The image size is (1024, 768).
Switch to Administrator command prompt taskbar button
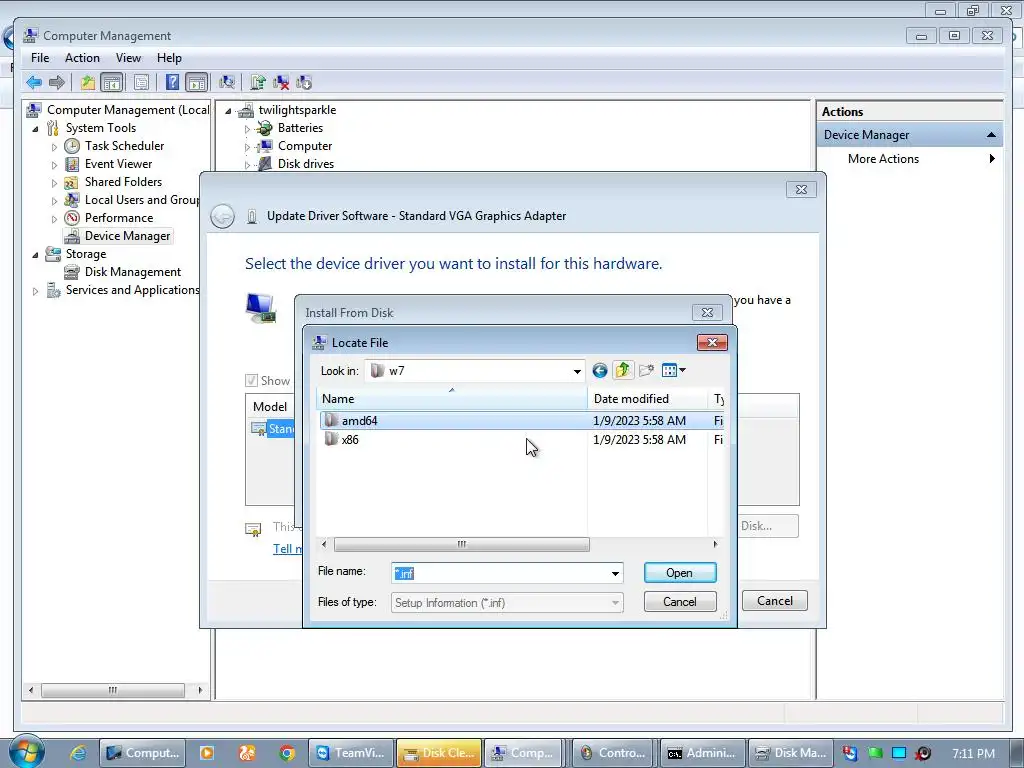pyautogui.click(x=702, y=753)
